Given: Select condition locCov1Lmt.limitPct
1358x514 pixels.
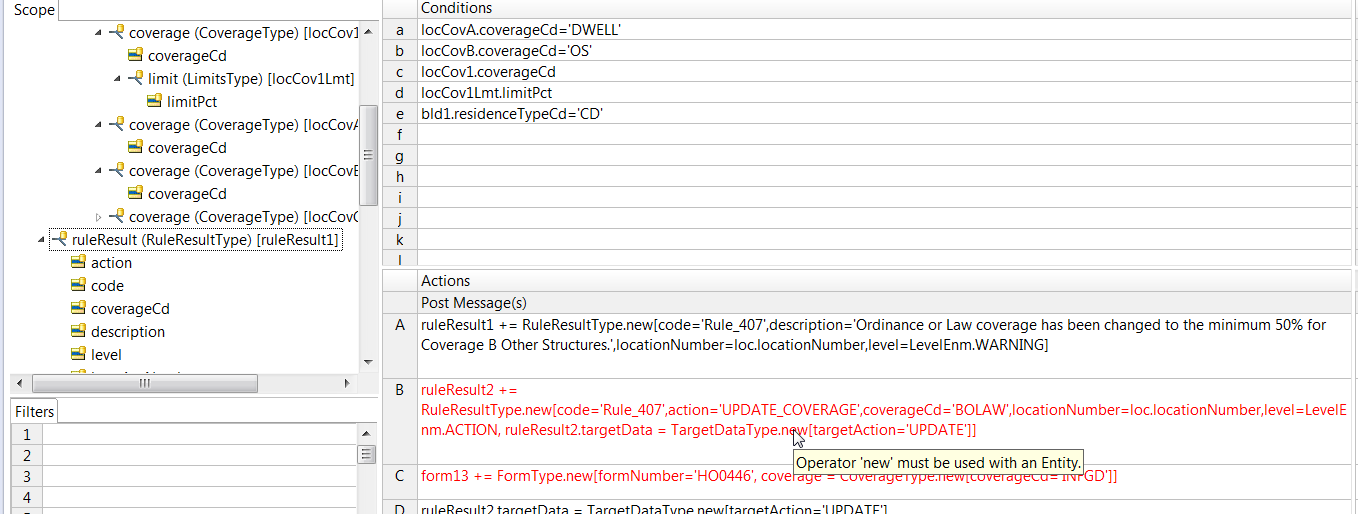Looking at the screenshot, I should point(884,92).
